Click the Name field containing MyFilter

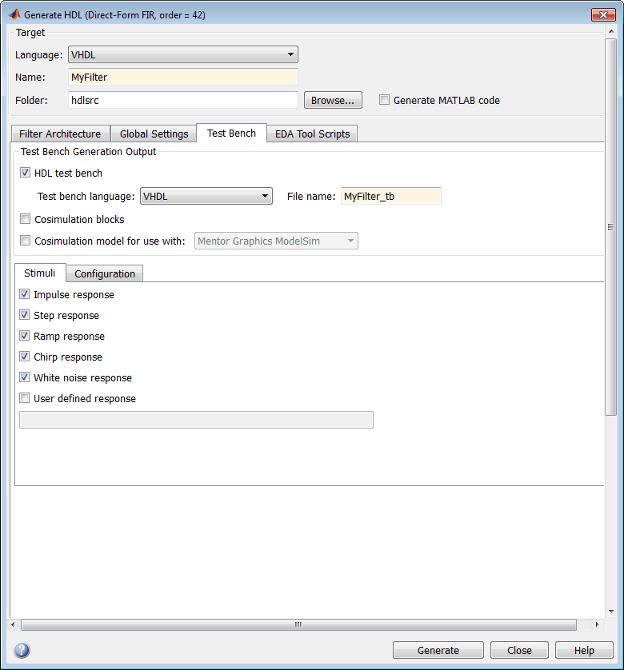(183, 77)
